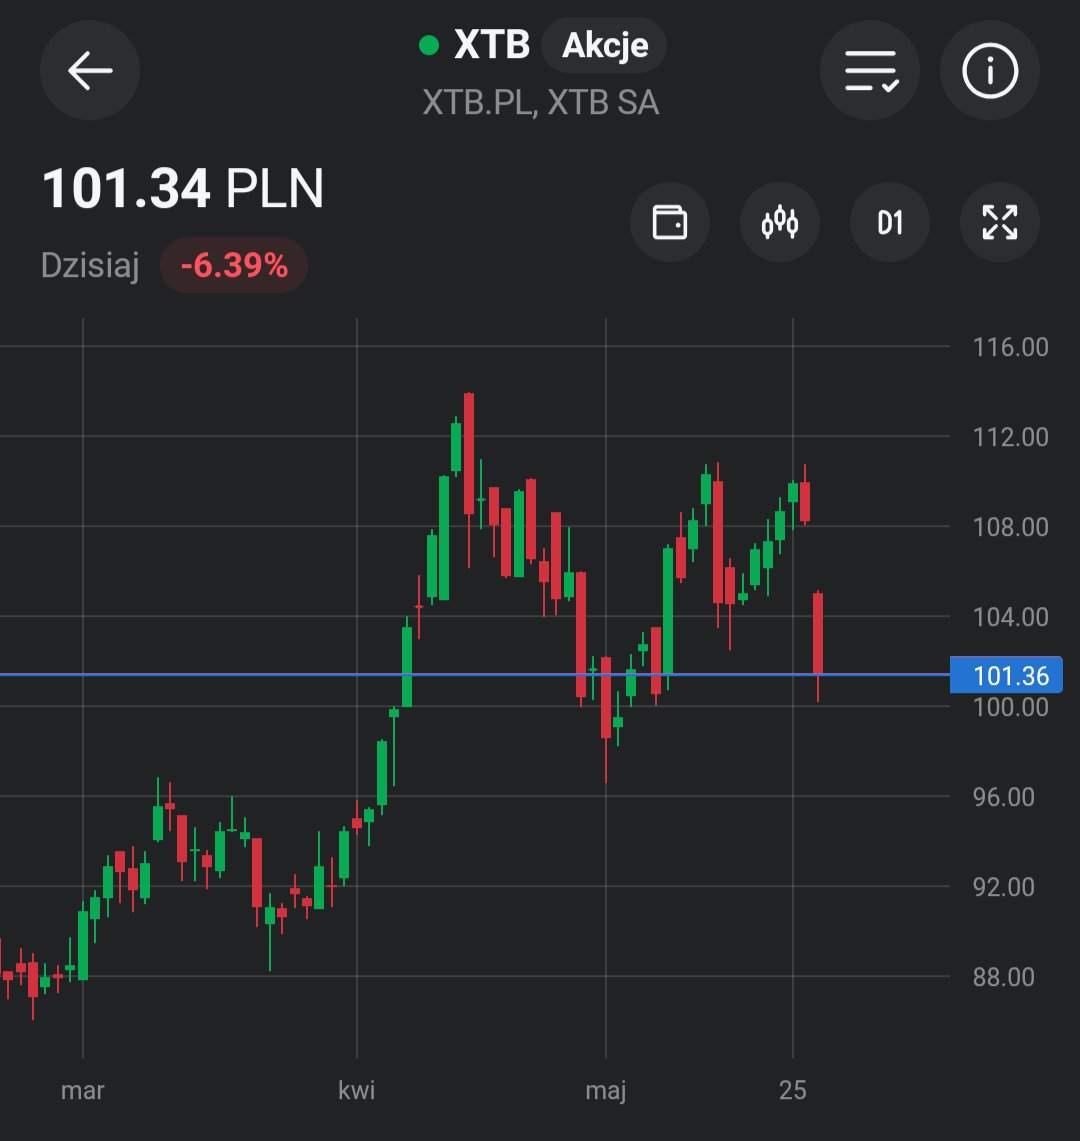
Task: Tap the XTB.PL, XTB SA subtitle
Action: [541, 103]
